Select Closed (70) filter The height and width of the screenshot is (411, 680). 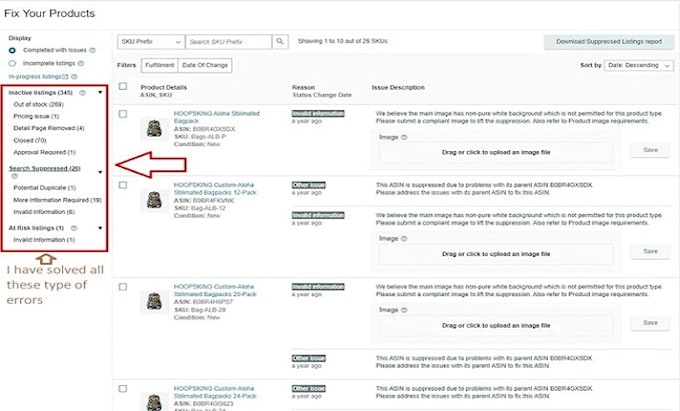click(30, 140)
